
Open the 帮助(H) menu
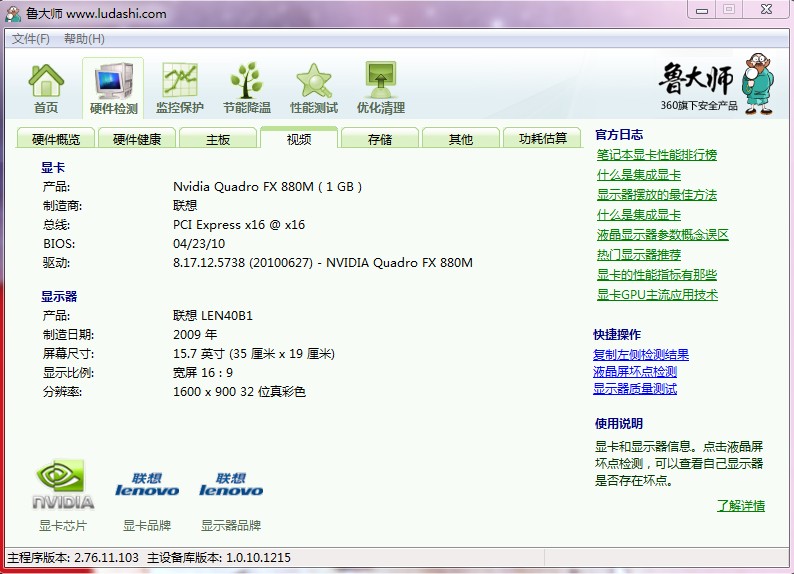pos(84,38)
